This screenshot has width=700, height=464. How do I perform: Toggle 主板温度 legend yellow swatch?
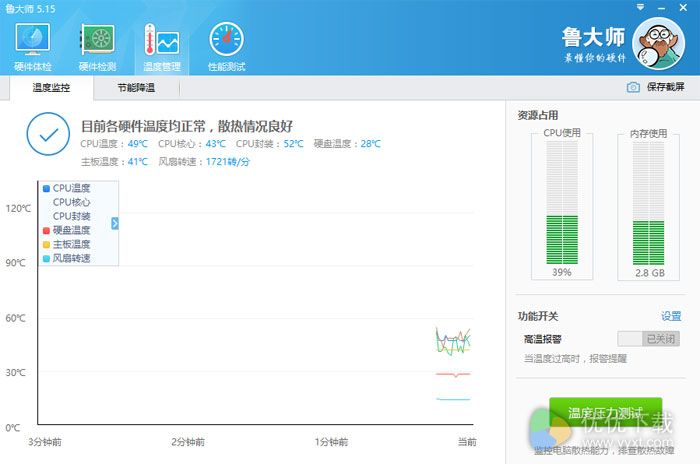[46, 244]
